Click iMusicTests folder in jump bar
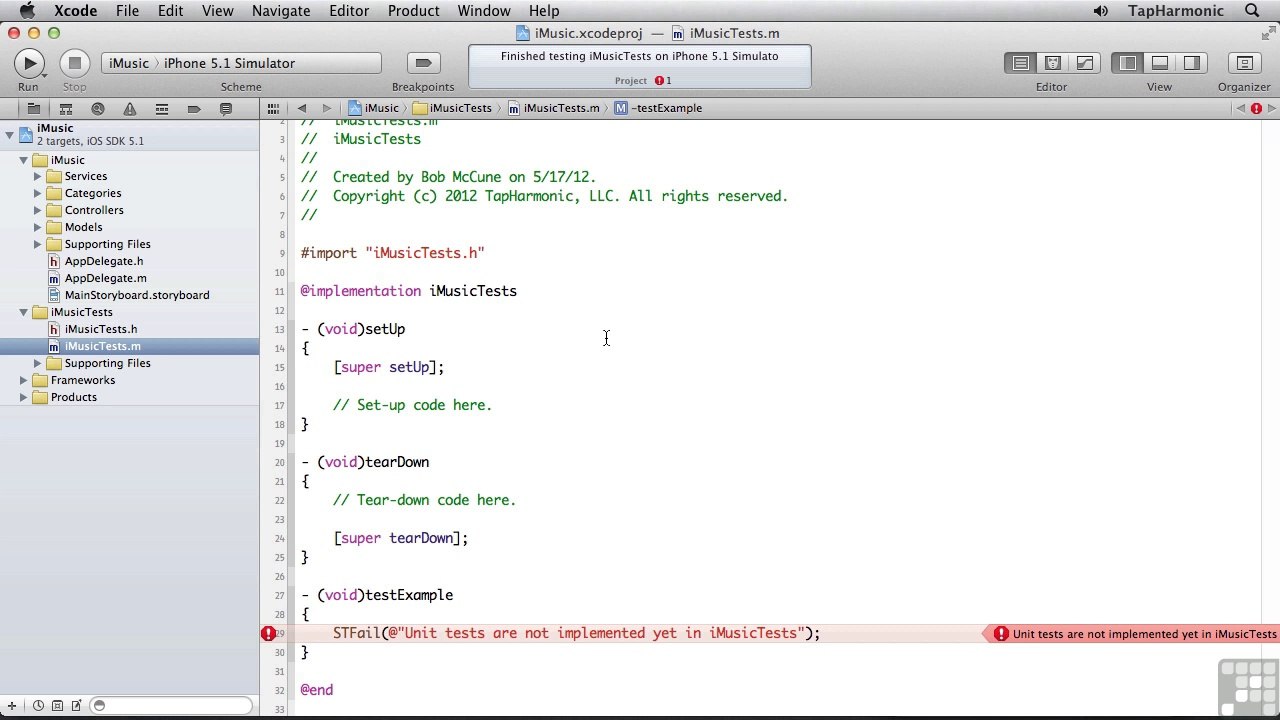Screen dimensions: 1280x720 tap(452, 108)
